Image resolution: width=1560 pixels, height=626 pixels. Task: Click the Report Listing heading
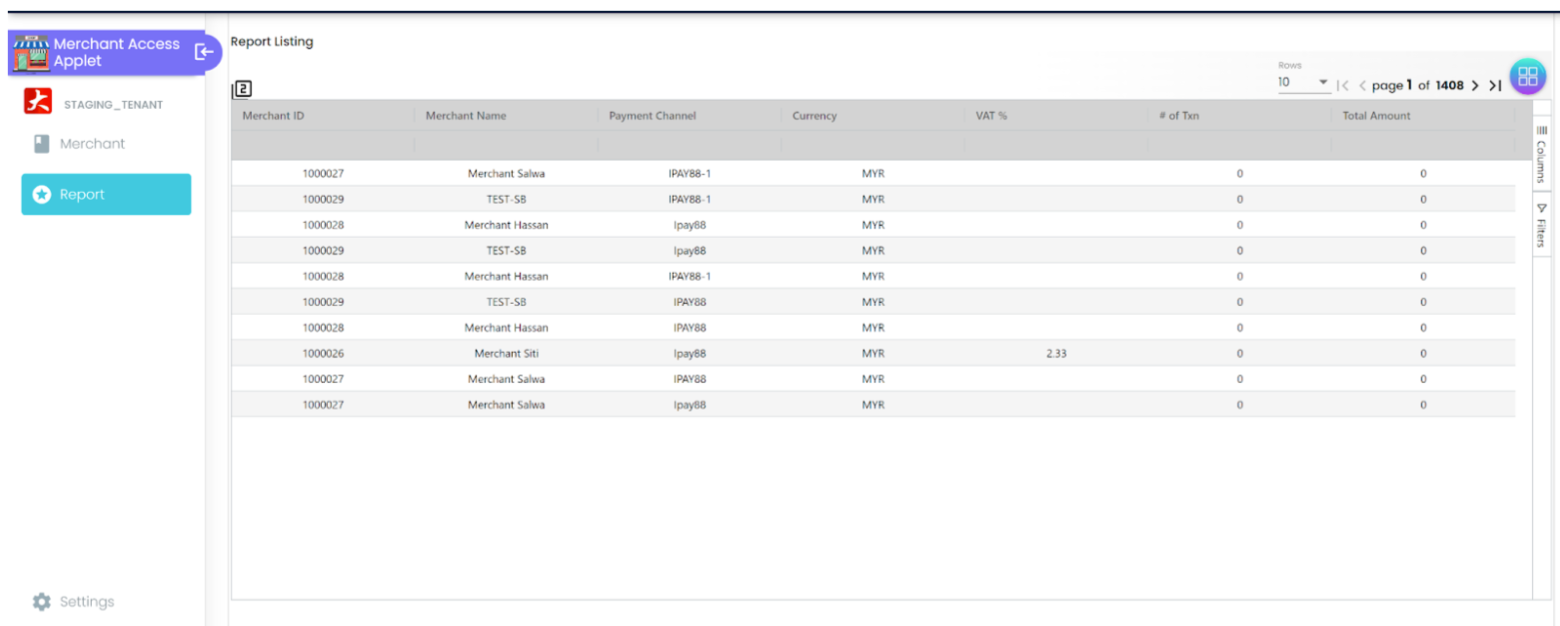click(x=272, y=42)
